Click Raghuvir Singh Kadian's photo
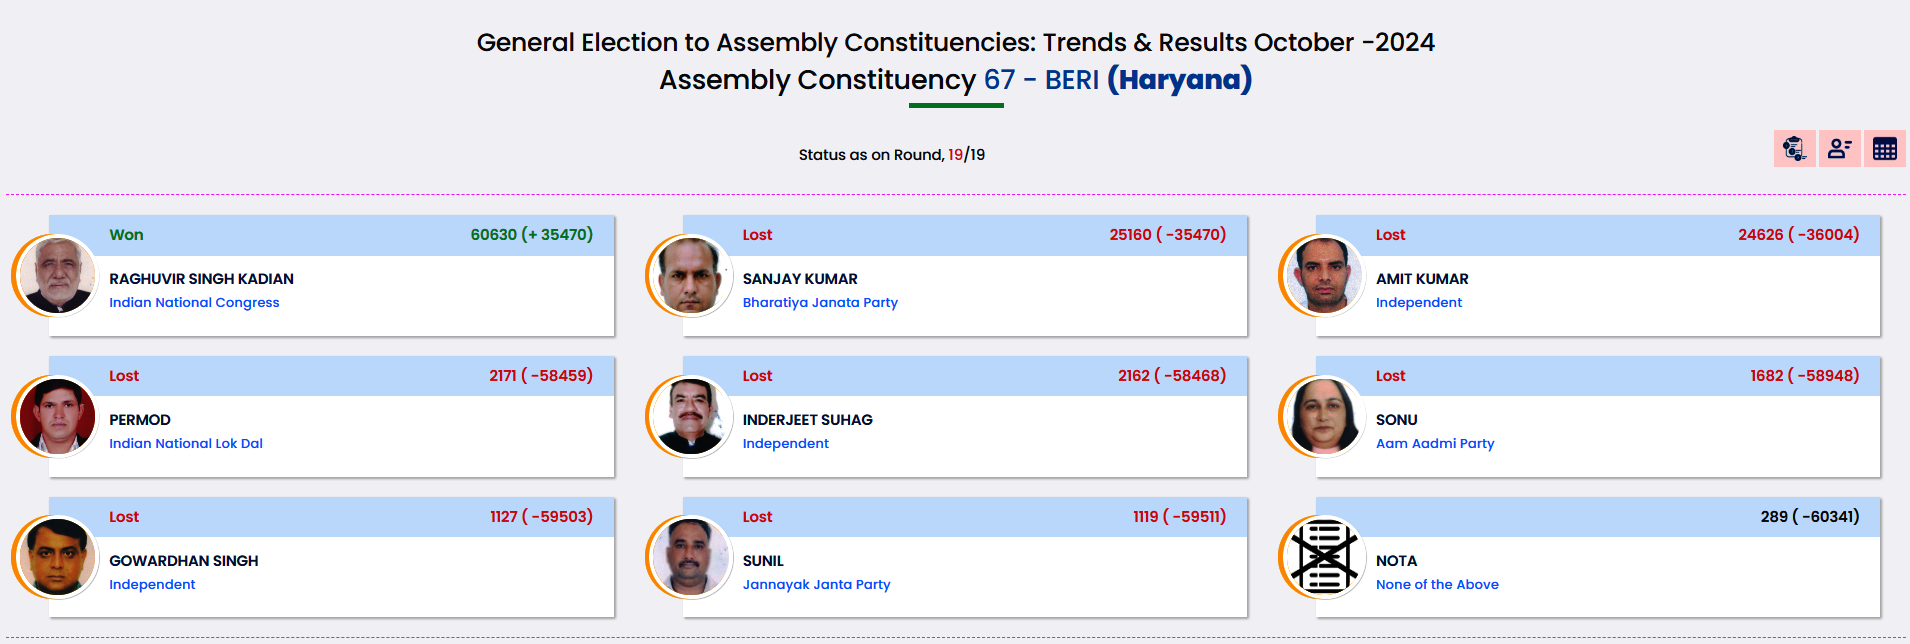This screenshot has height=644, width=1910. [57, 275]
